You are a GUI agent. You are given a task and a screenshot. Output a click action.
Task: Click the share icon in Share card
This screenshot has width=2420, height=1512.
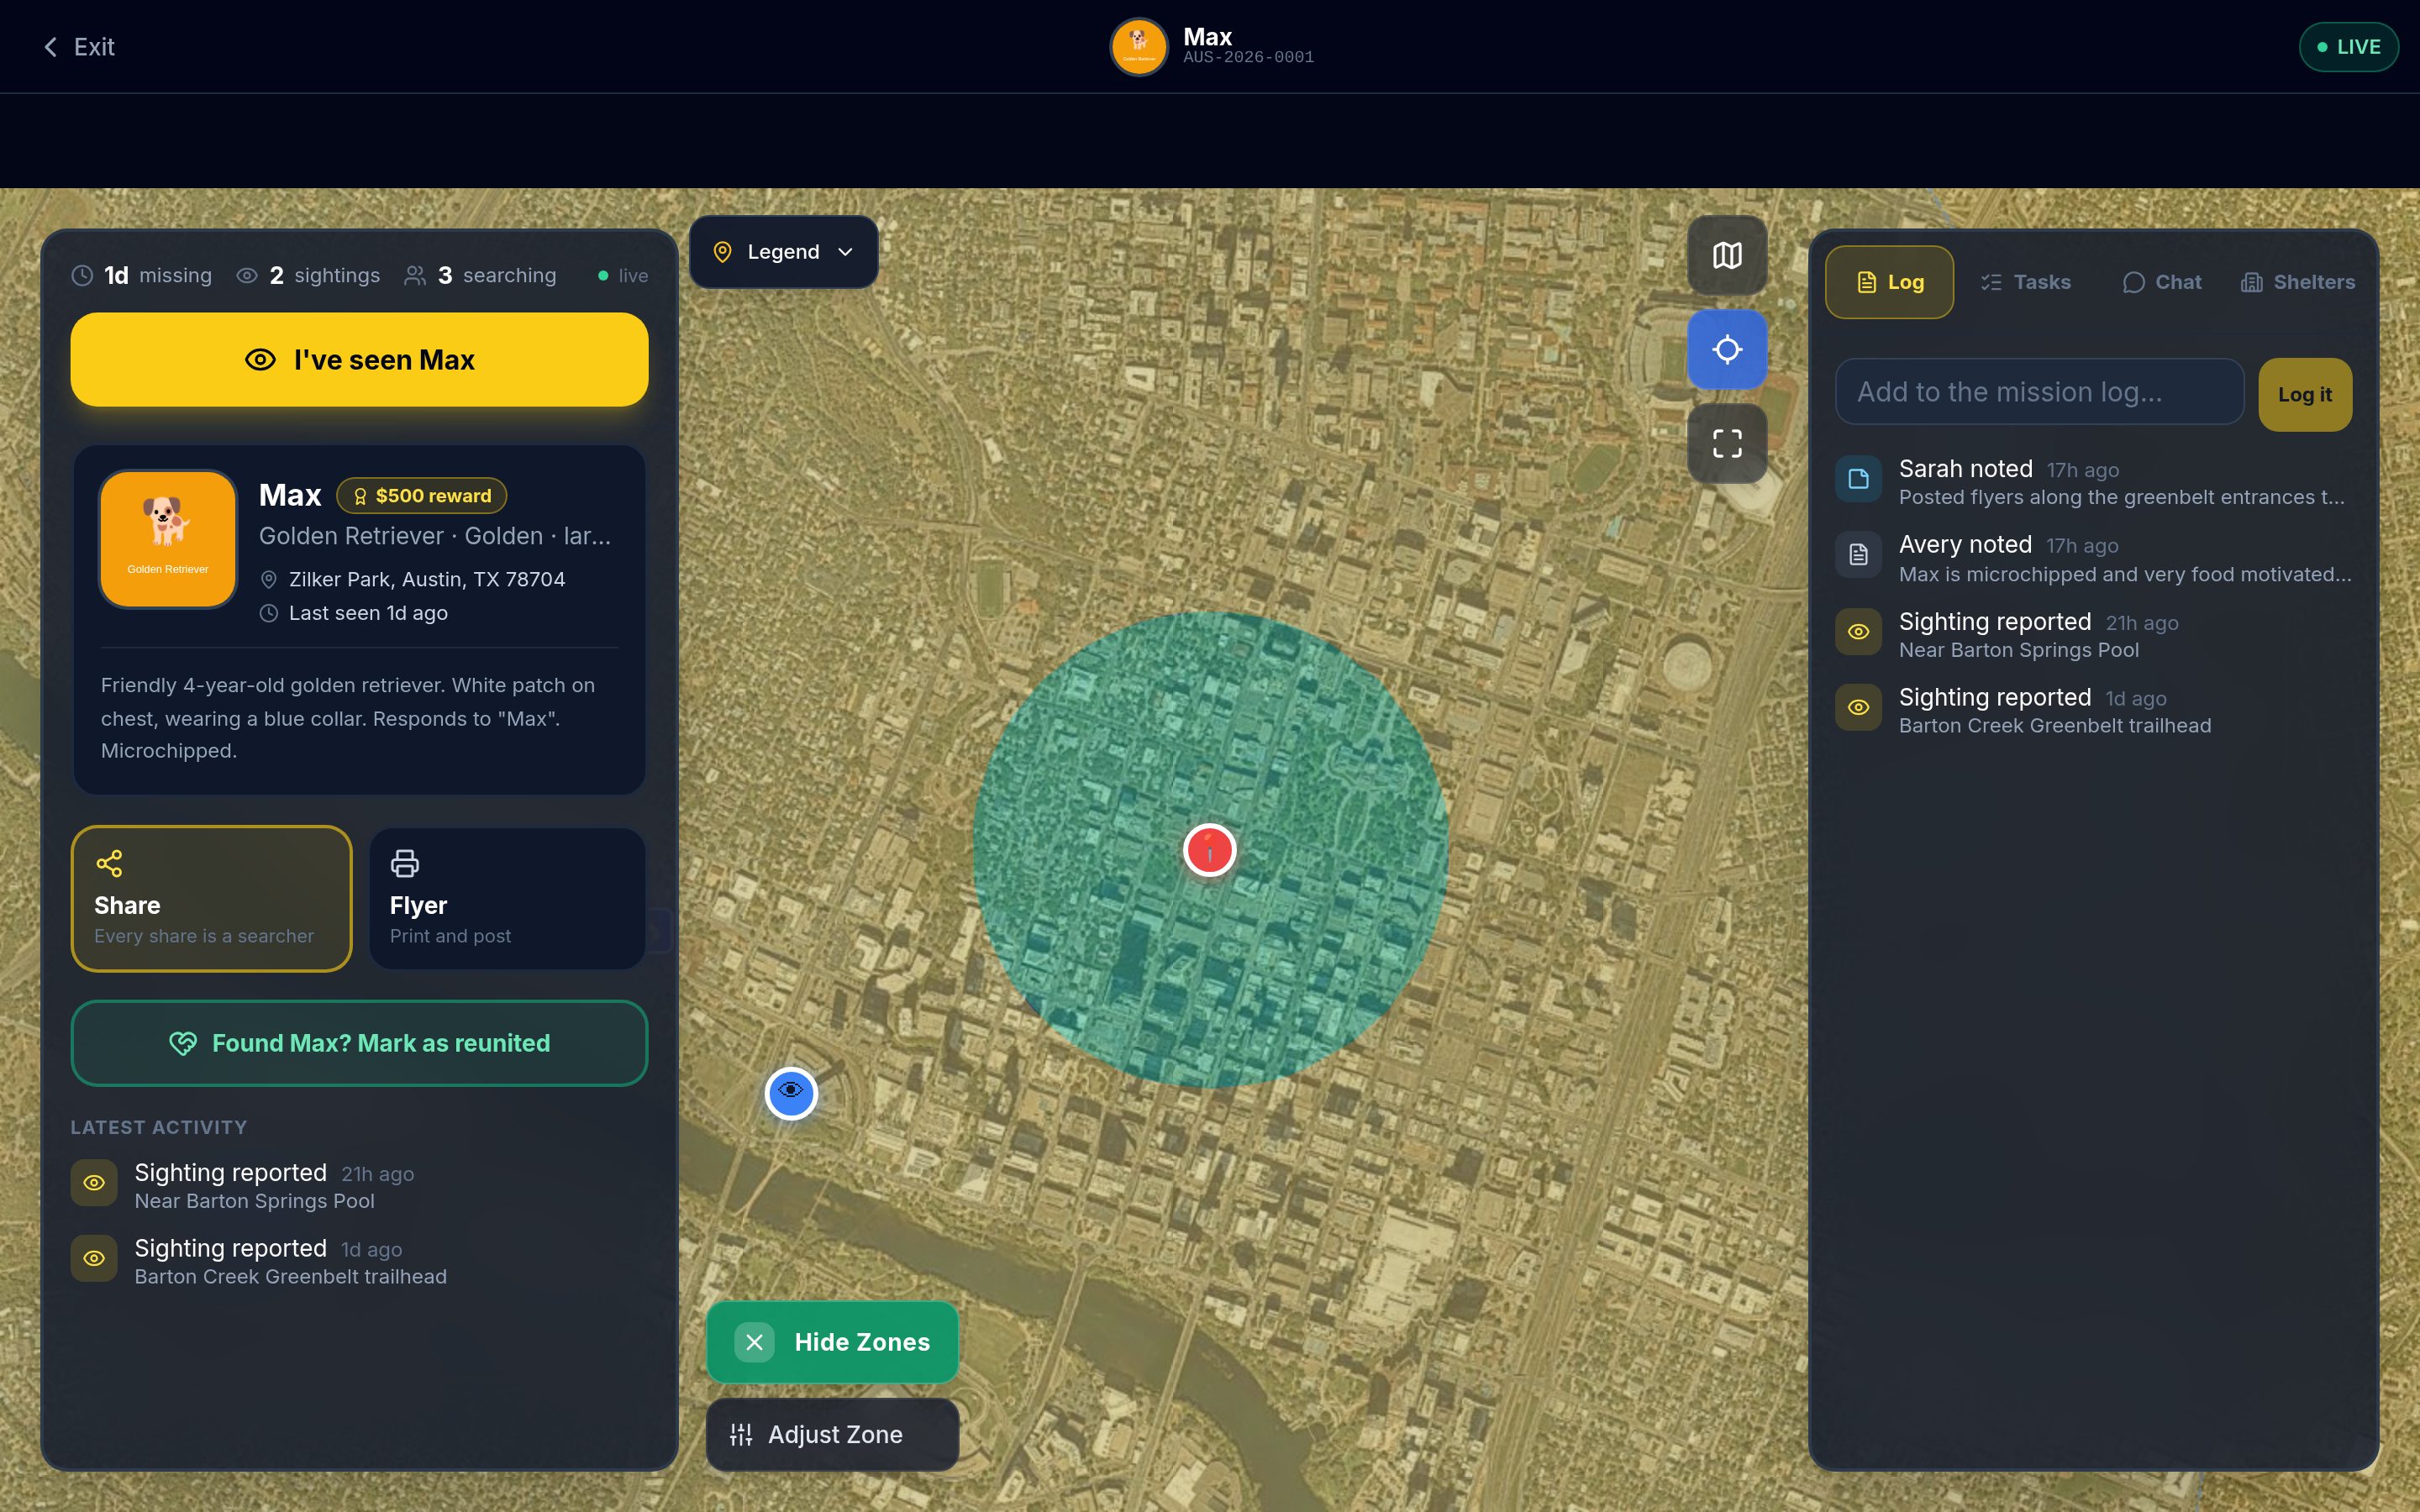(109, 863)
